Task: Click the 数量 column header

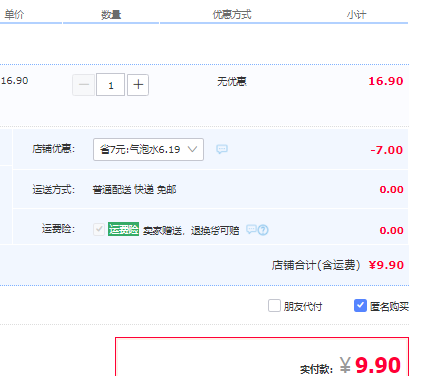Action: tap(111, 15)
